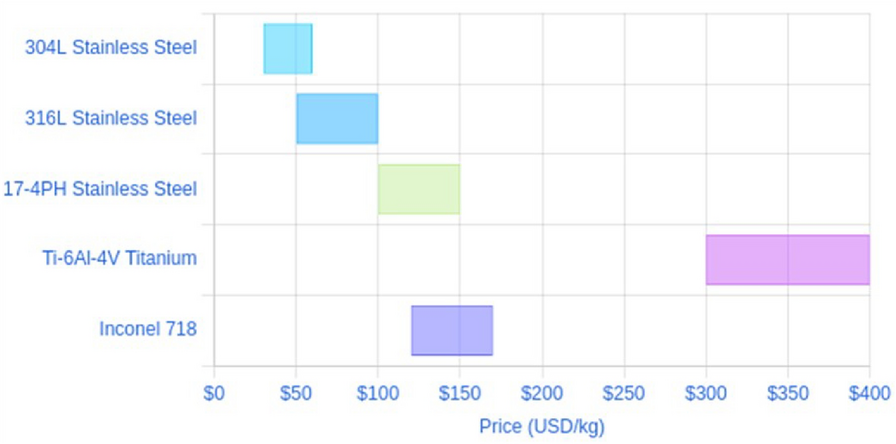The image size is (896, 444).
Task: Click the Inconel 718 label
Action: pos(148,330)
